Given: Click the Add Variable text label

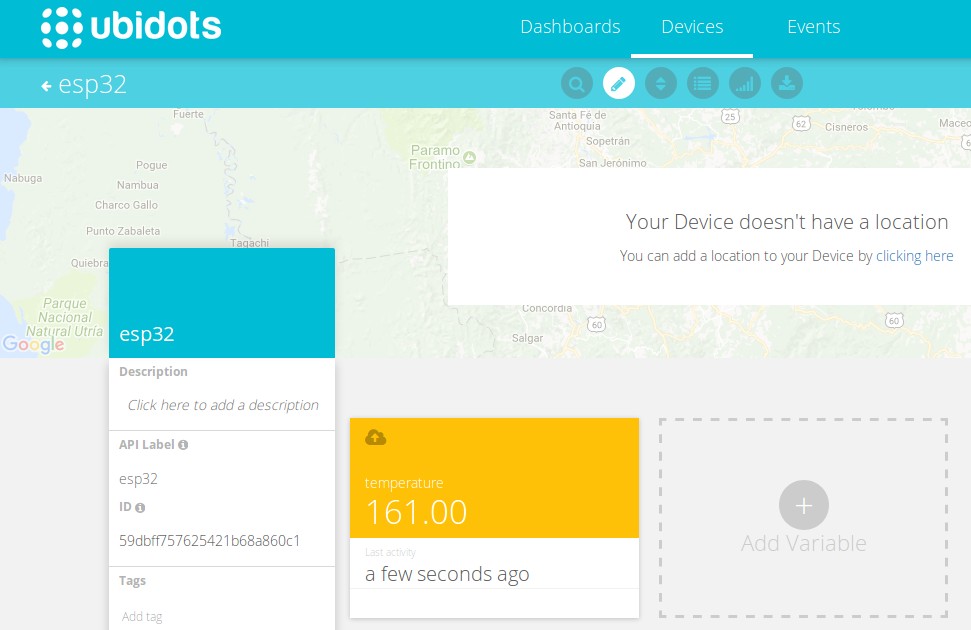Looking at the screenshot, I should [x=803, y=543].
